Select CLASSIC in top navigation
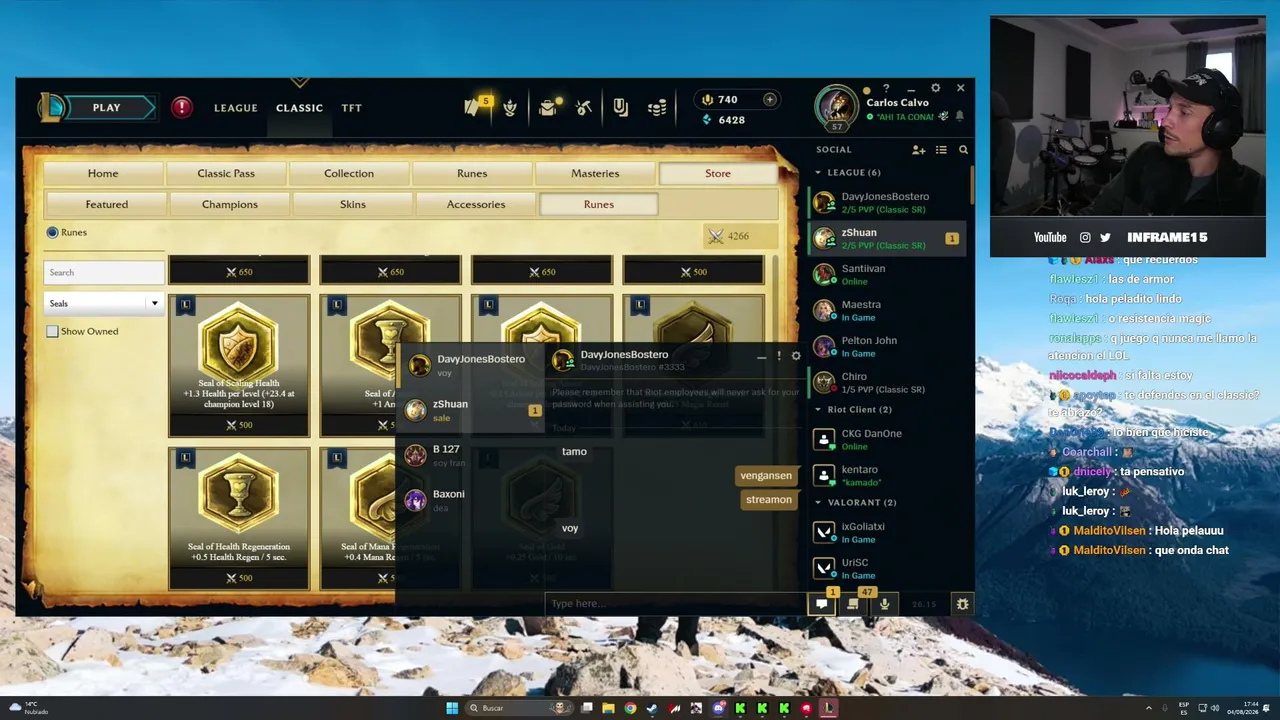 click(299, 108)
